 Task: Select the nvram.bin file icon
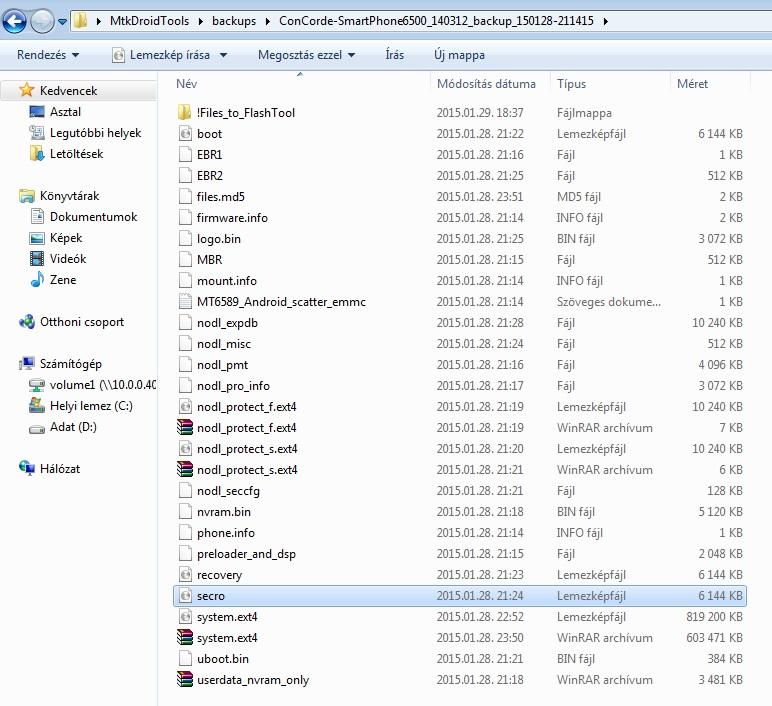point(185,512)
